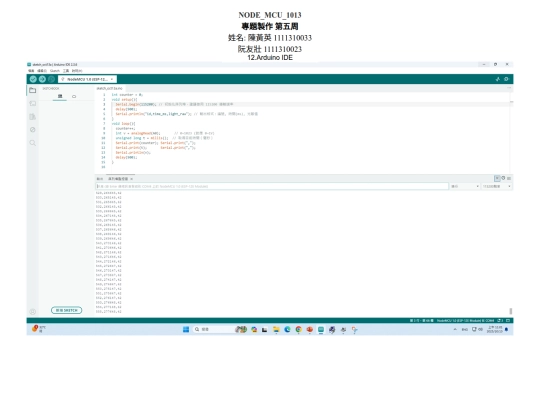Click the notifications icon in status bar
Screen dimensions: 540x405
tap(500, 321)
